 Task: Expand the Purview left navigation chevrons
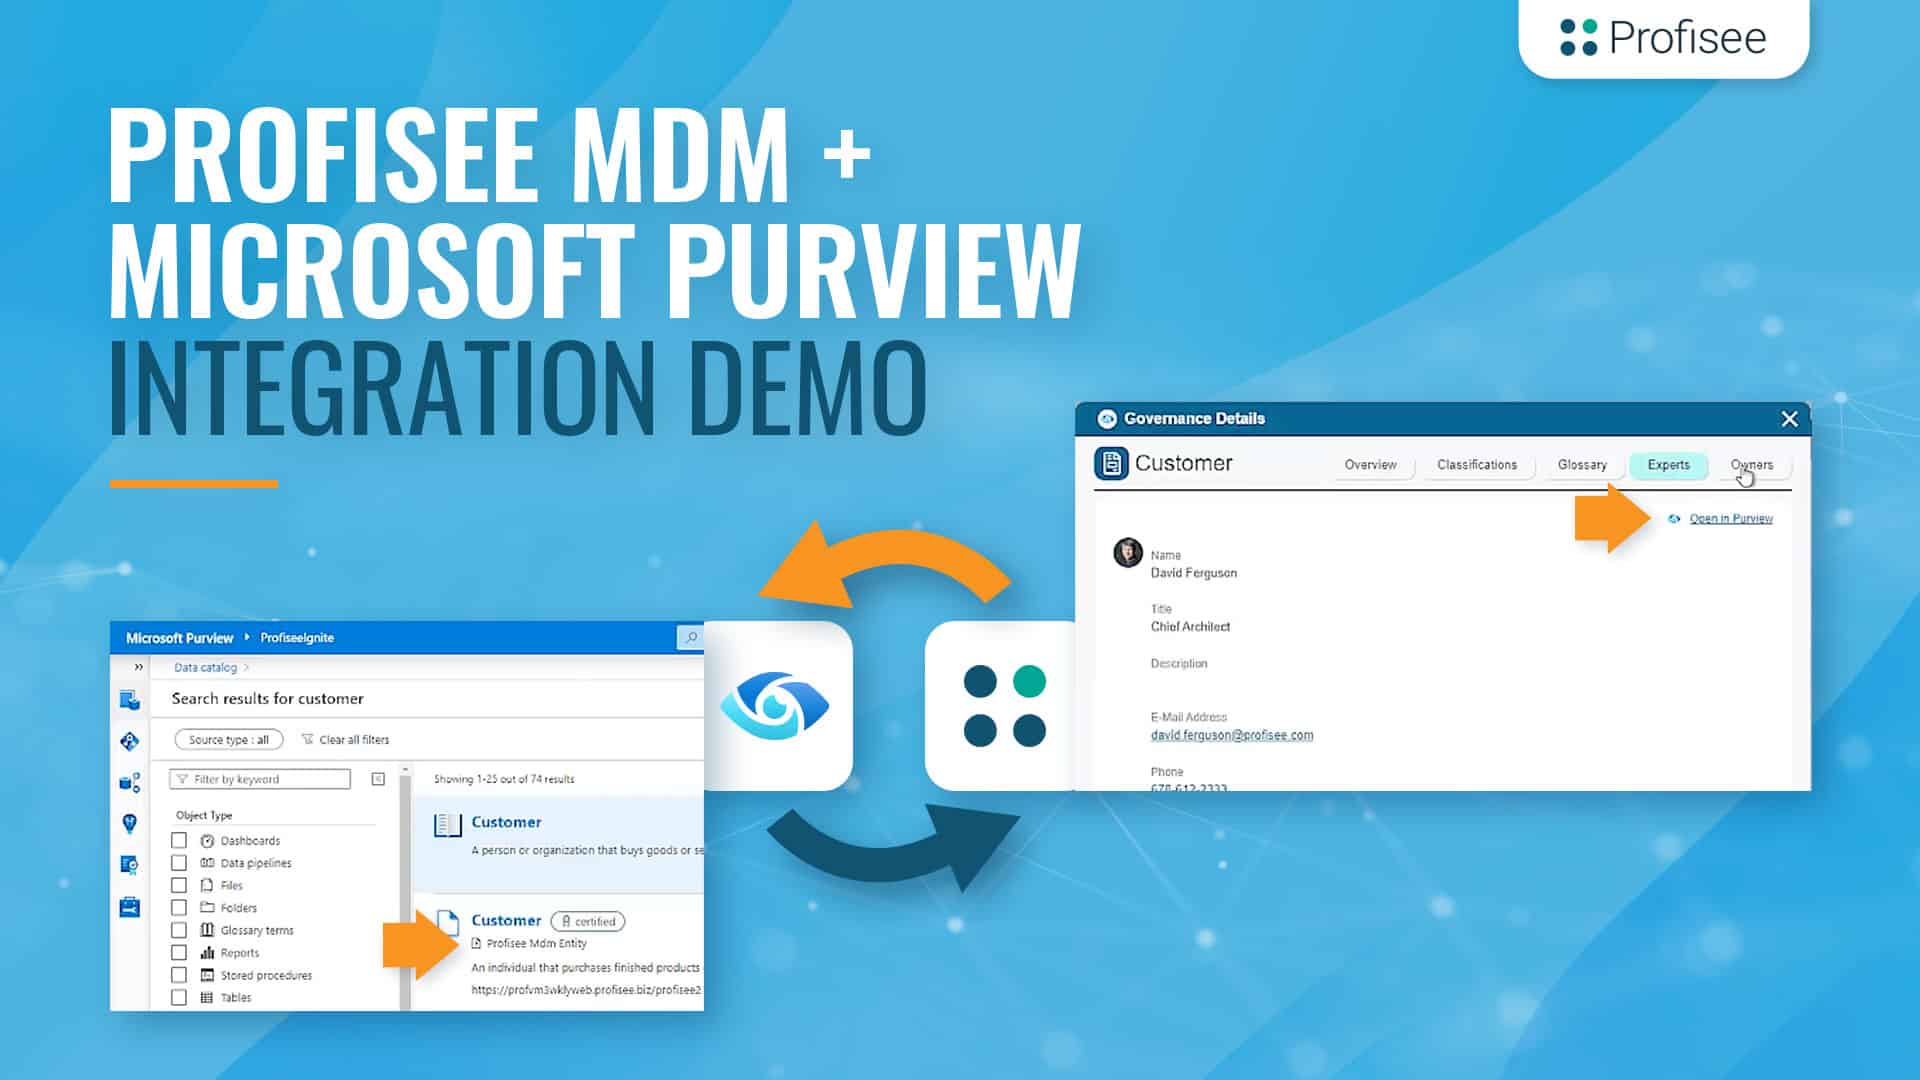point(138,667)
